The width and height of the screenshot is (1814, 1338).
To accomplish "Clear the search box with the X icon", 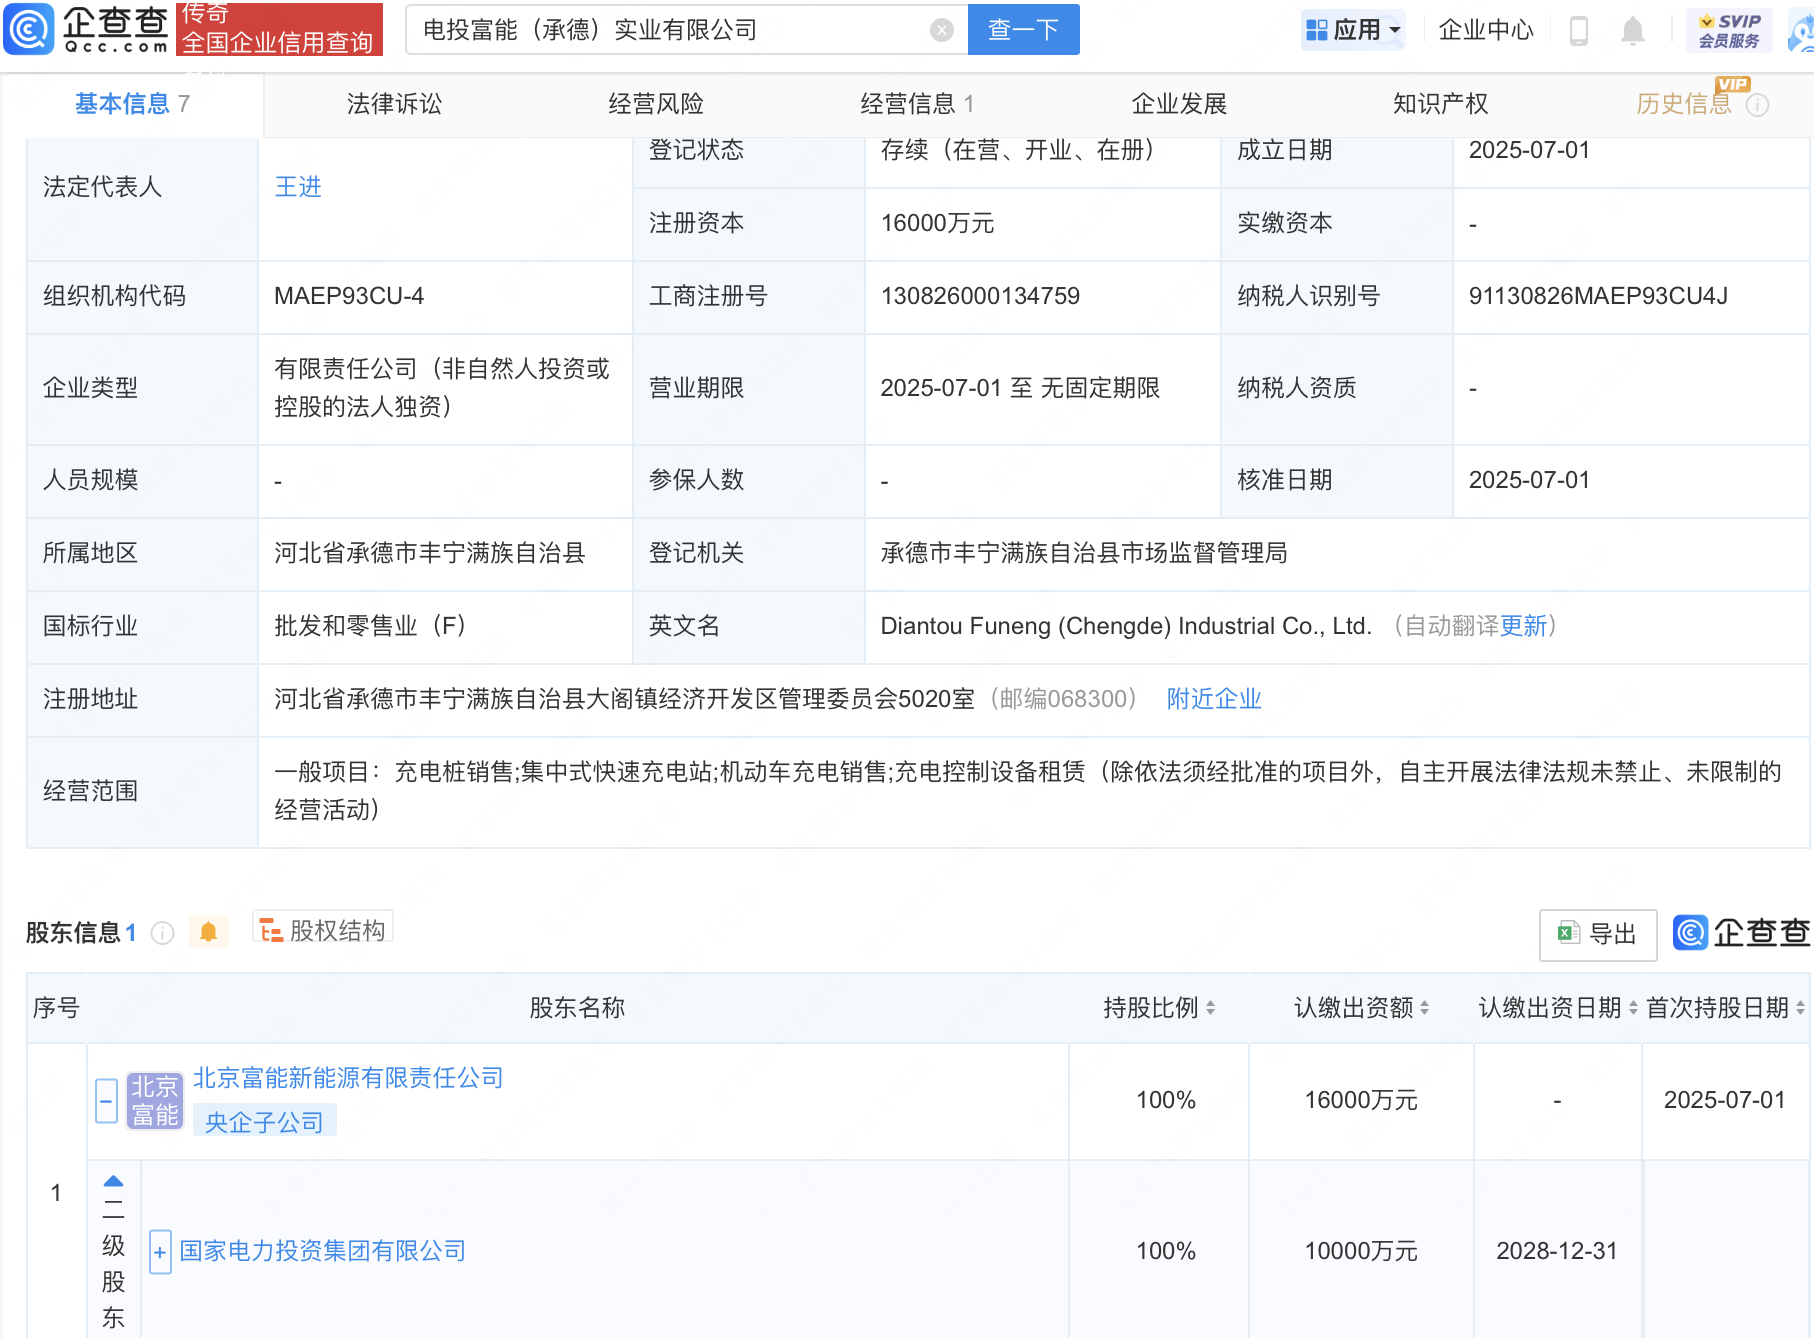I will [x=941, y=30].
